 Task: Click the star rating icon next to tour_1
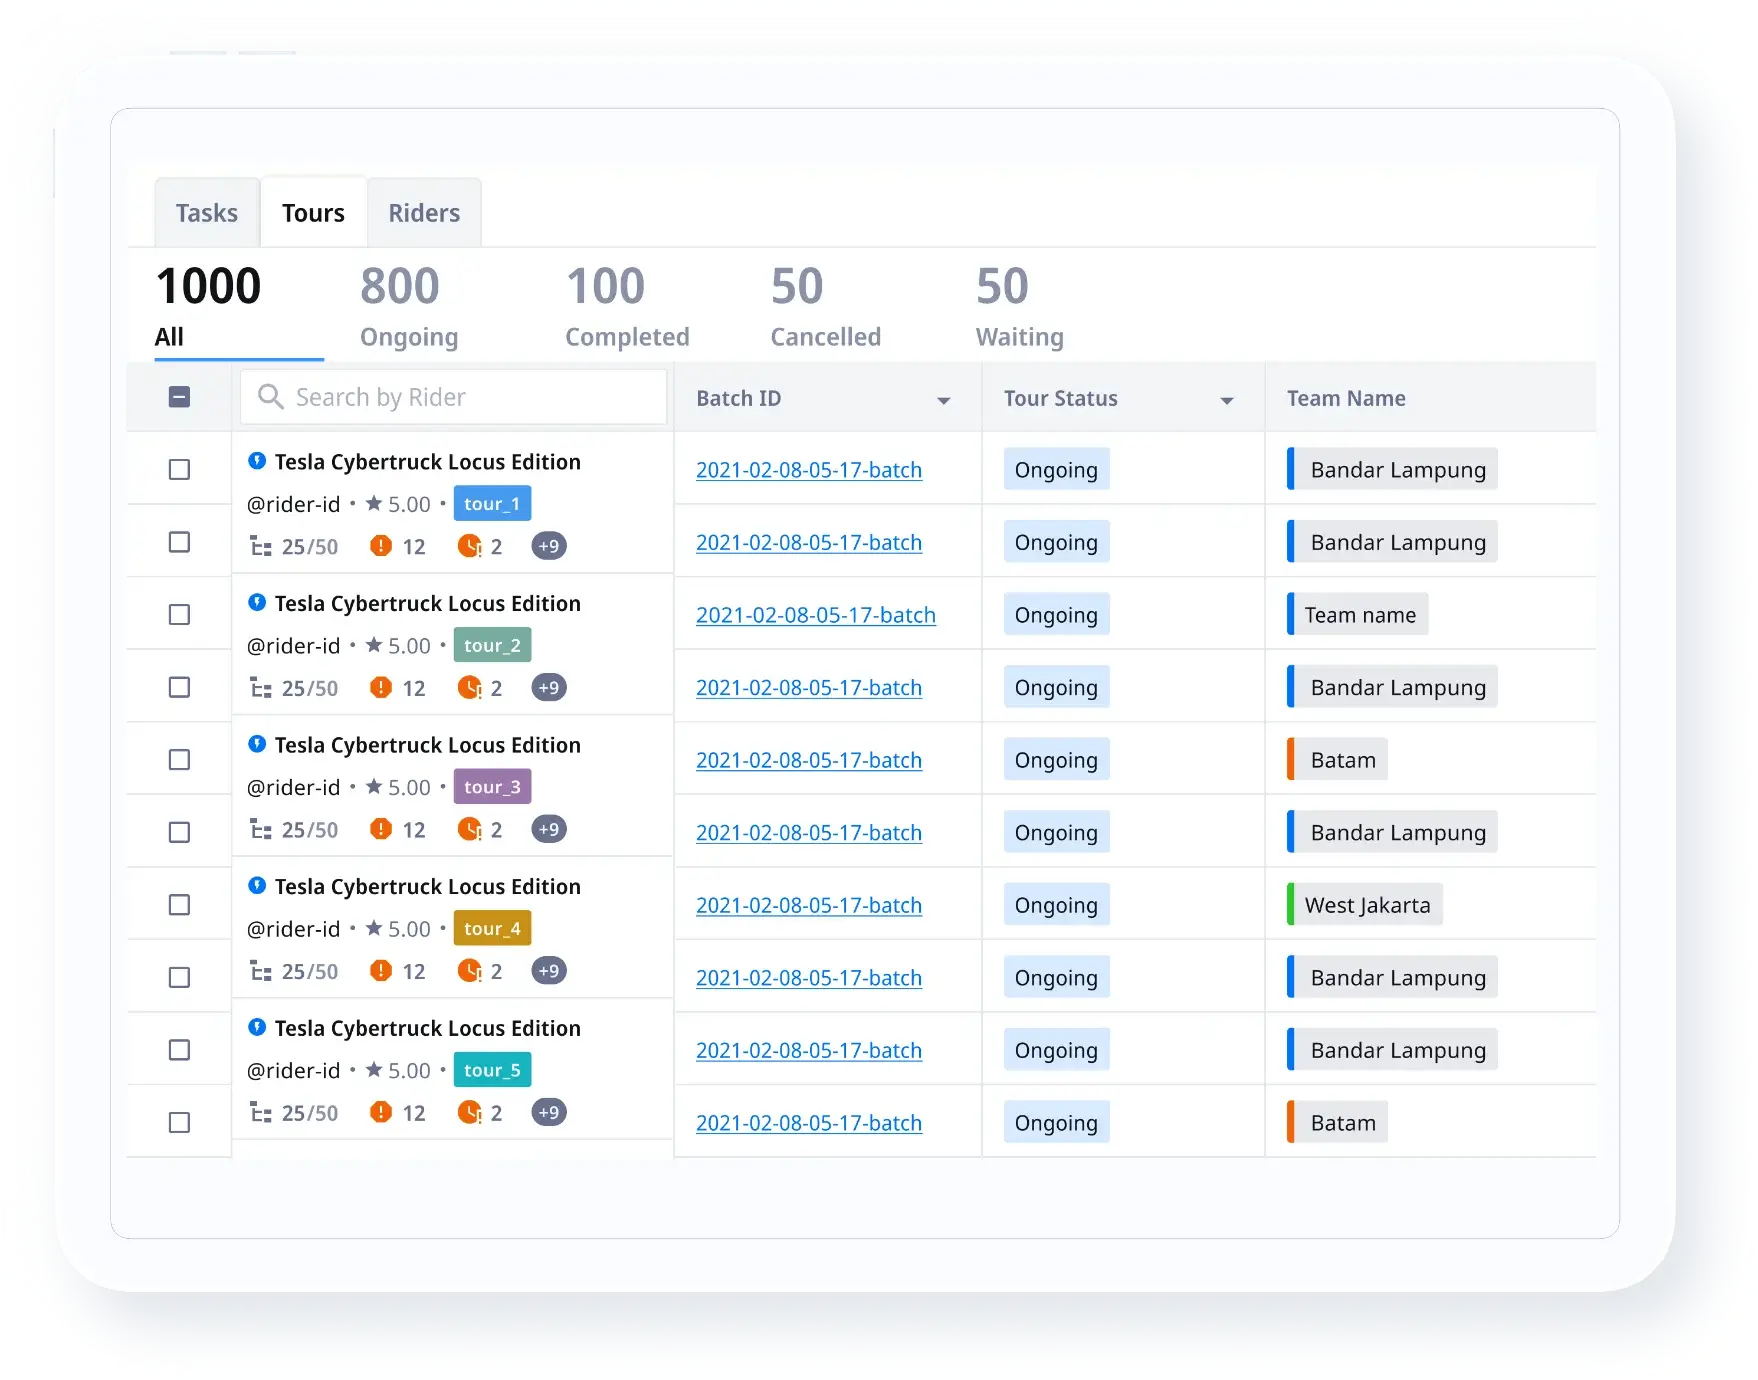(x=374, y=503)
